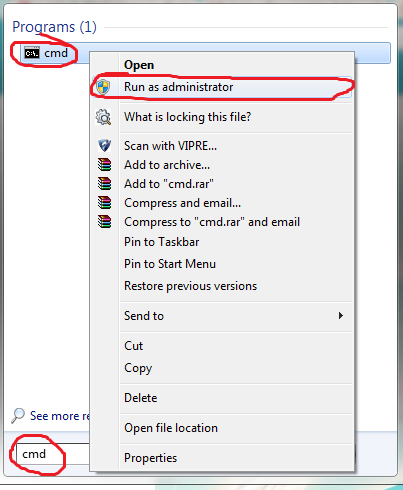The width and height of the screenshot is (403, 490).
Task: Click the VIPRE shield scan icon
Action: 104,146
